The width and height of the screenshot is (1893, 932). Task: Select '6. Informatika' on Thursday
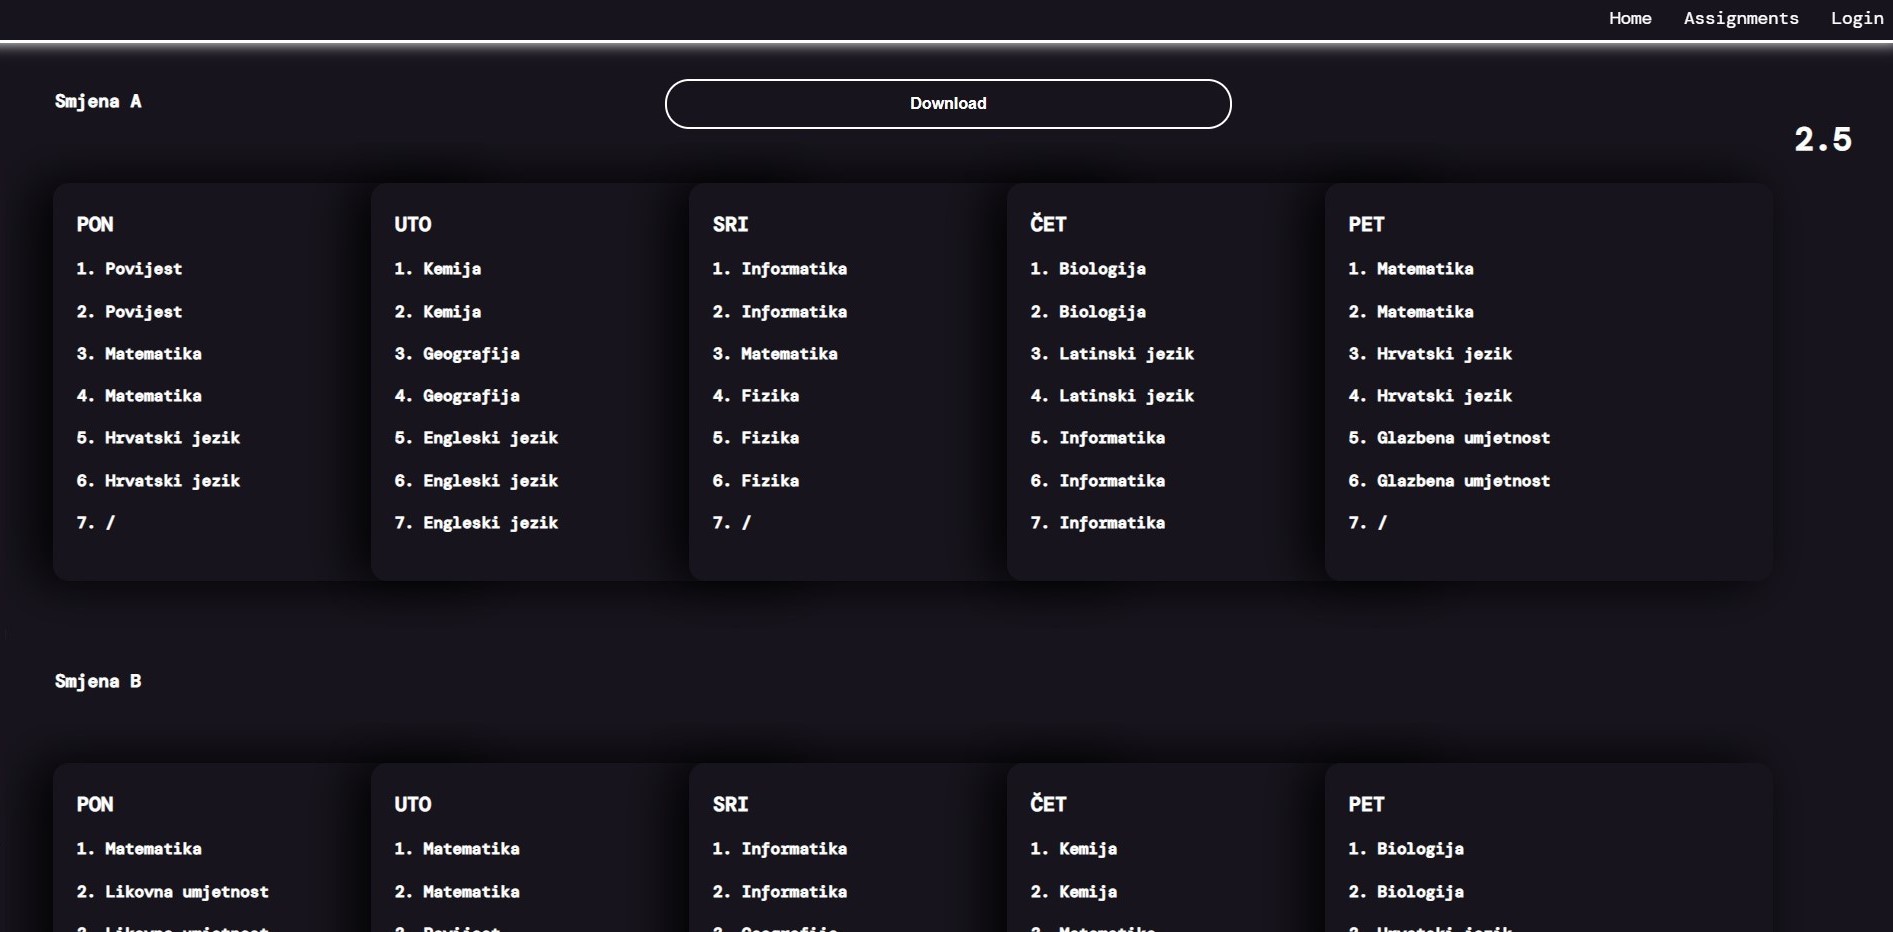click(1098, 481)
